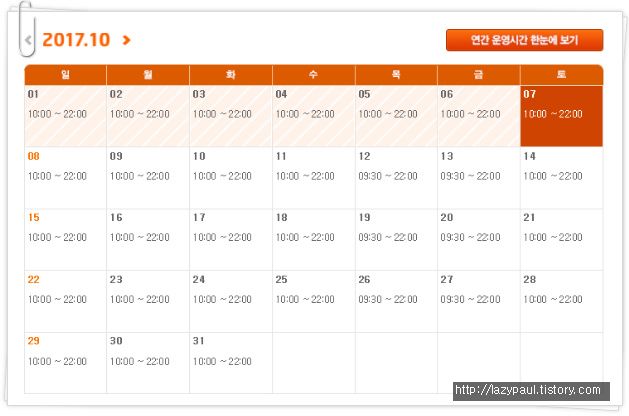
Task: Select date 25 cell
Action: click(x=314, y=301)
